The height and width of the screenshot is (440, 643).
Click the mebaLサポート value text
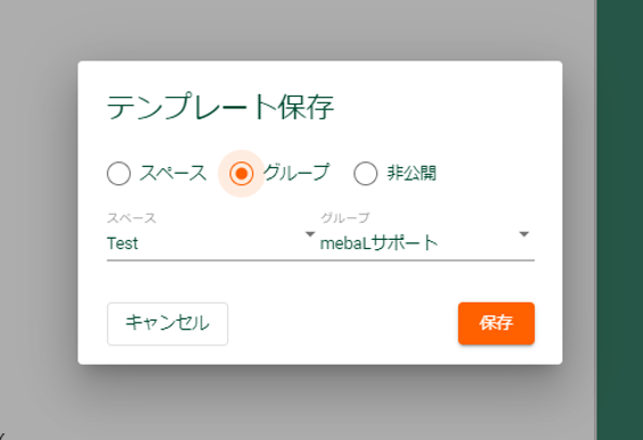pyautogui.click(x=379, y=243)
